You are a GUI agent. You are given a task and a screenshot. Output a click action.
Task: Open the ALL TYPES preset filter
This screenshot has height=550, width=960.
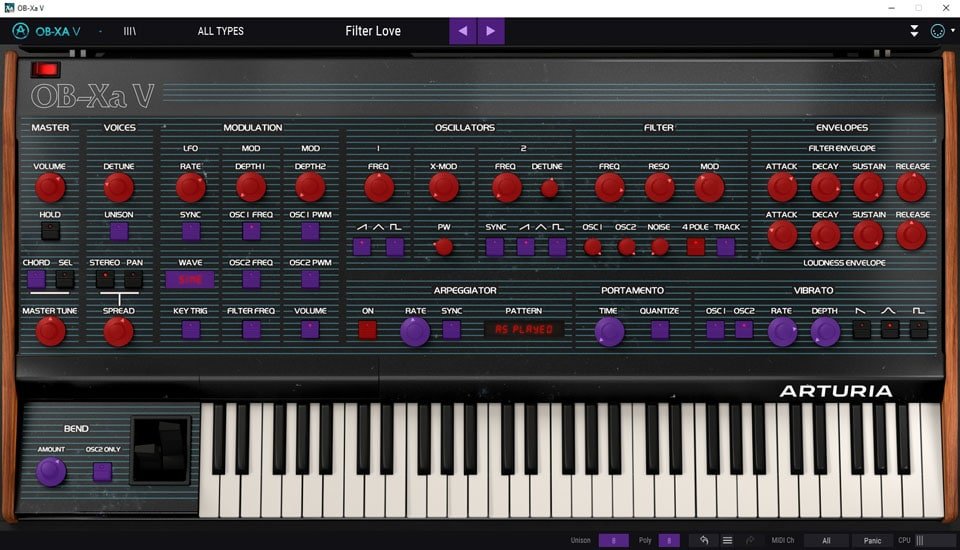[x=220, y=31]
